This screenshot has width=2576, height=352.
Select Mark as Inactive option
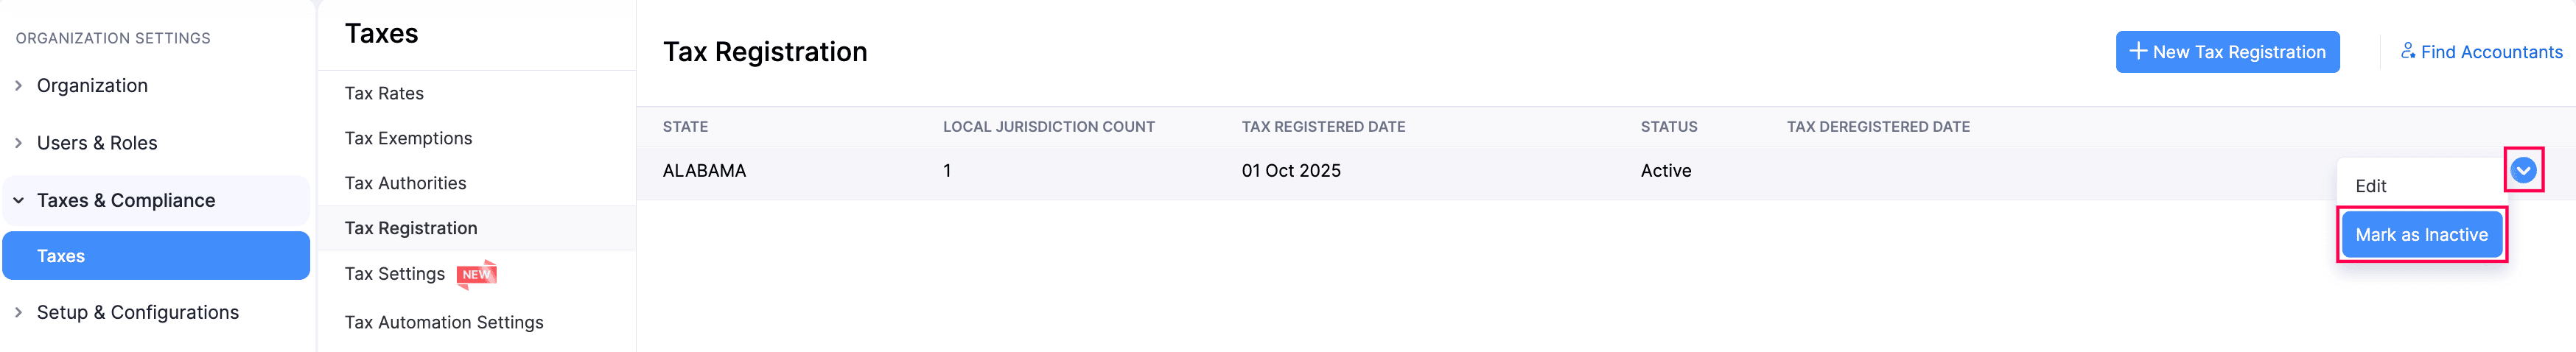(2421, 235)
